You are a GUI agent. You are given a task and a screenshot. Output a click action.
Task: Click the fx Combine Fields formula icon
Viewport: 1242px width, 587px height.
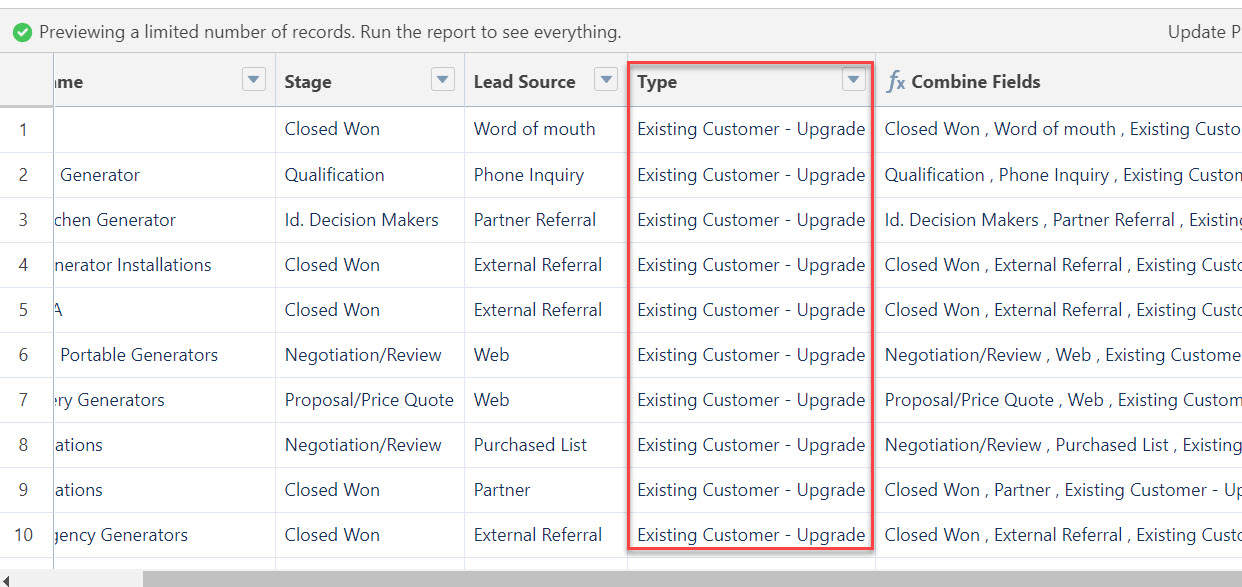pyautogui.click(x=894, y=81)
